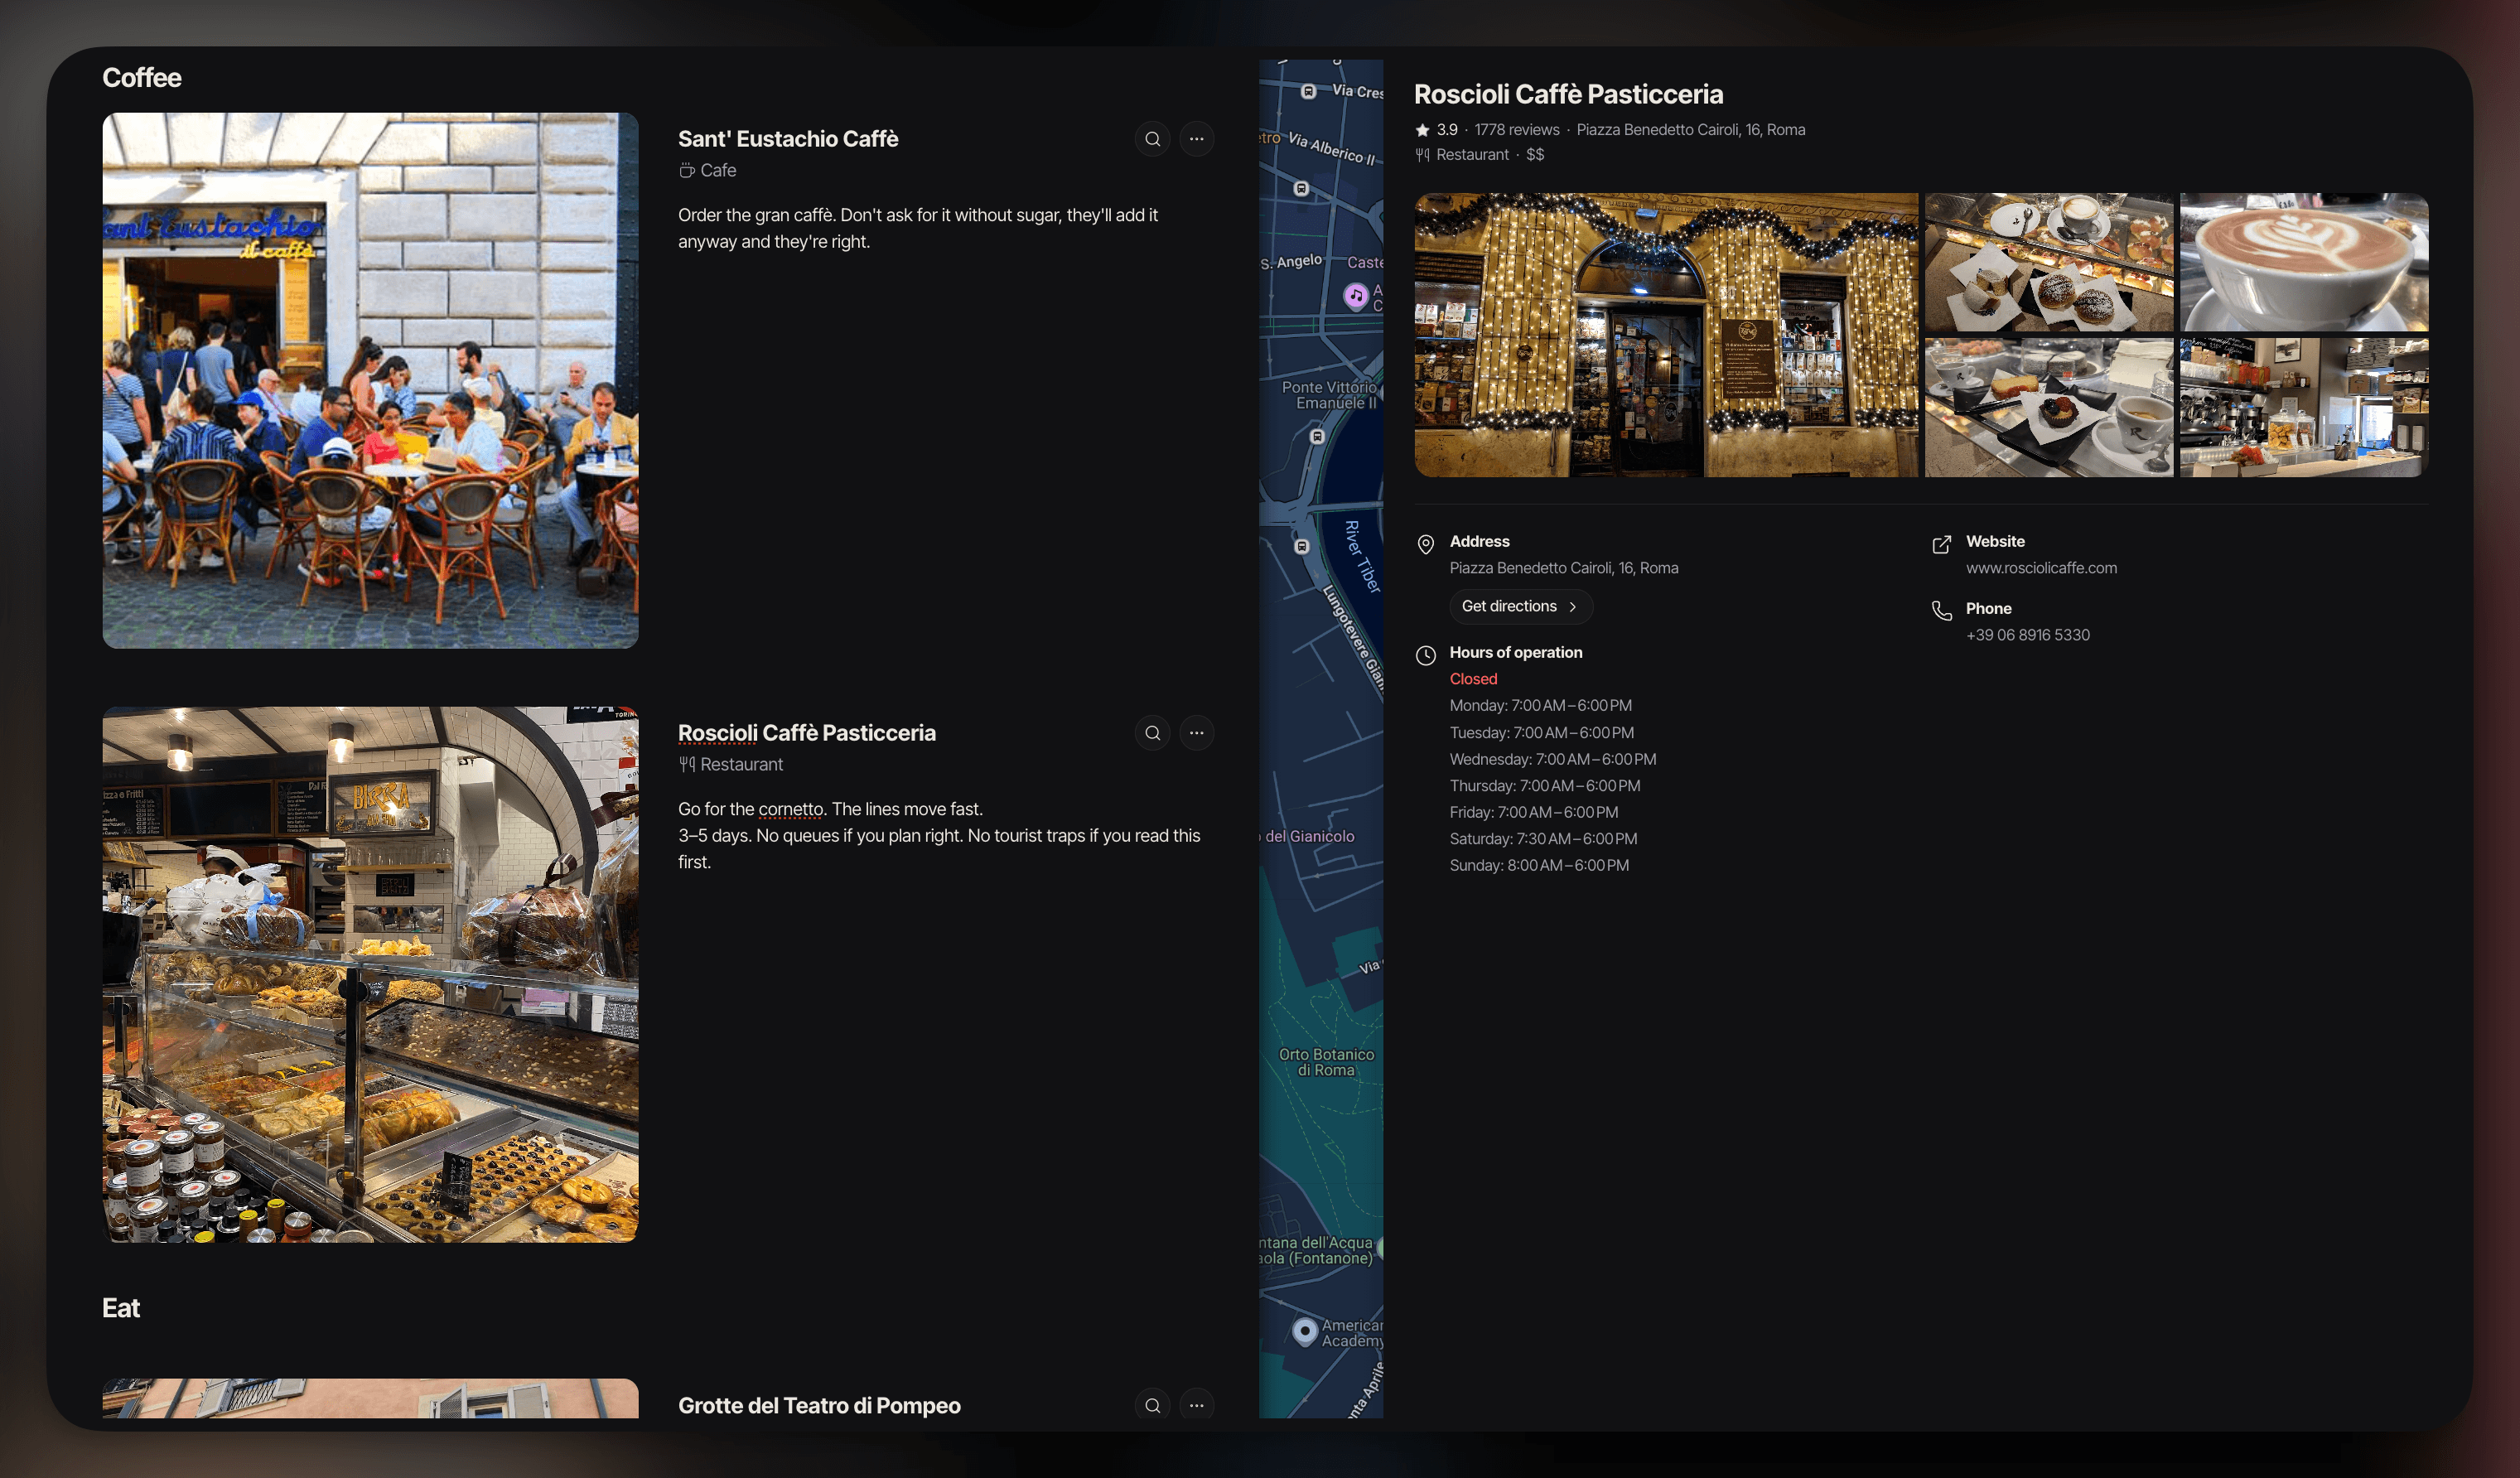Click the Sunday: 8:00 AM–6:00 PM hours row

pos(1539,866)
